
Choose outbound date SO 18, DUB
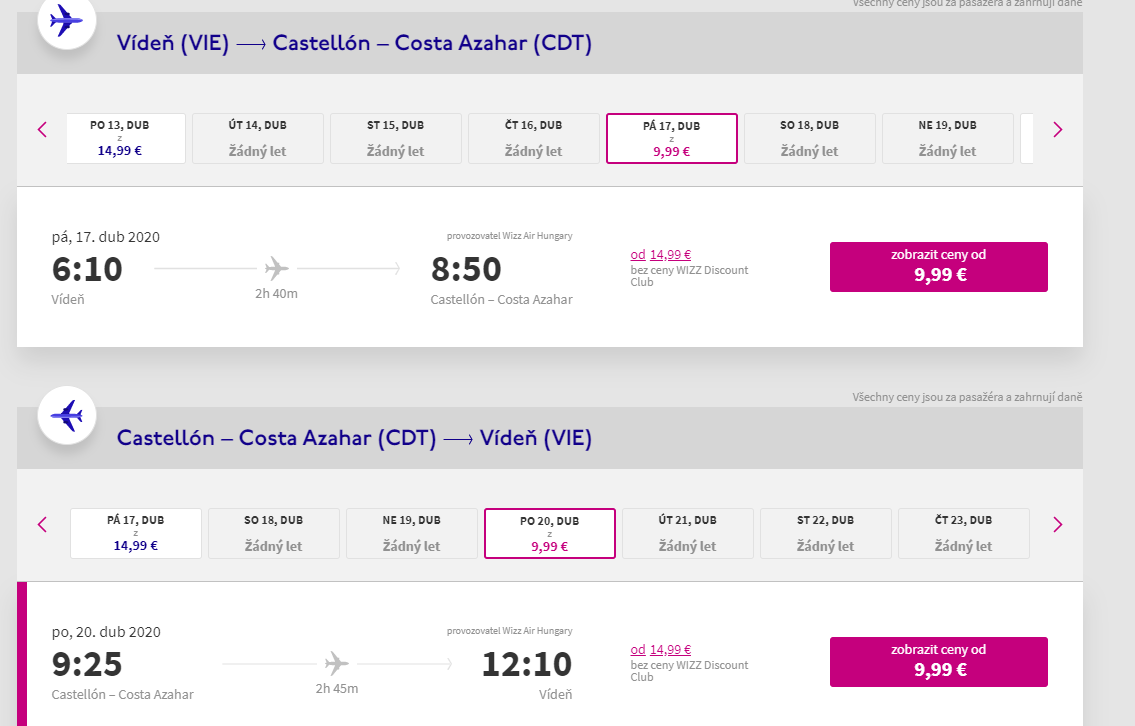pos(810,138)
